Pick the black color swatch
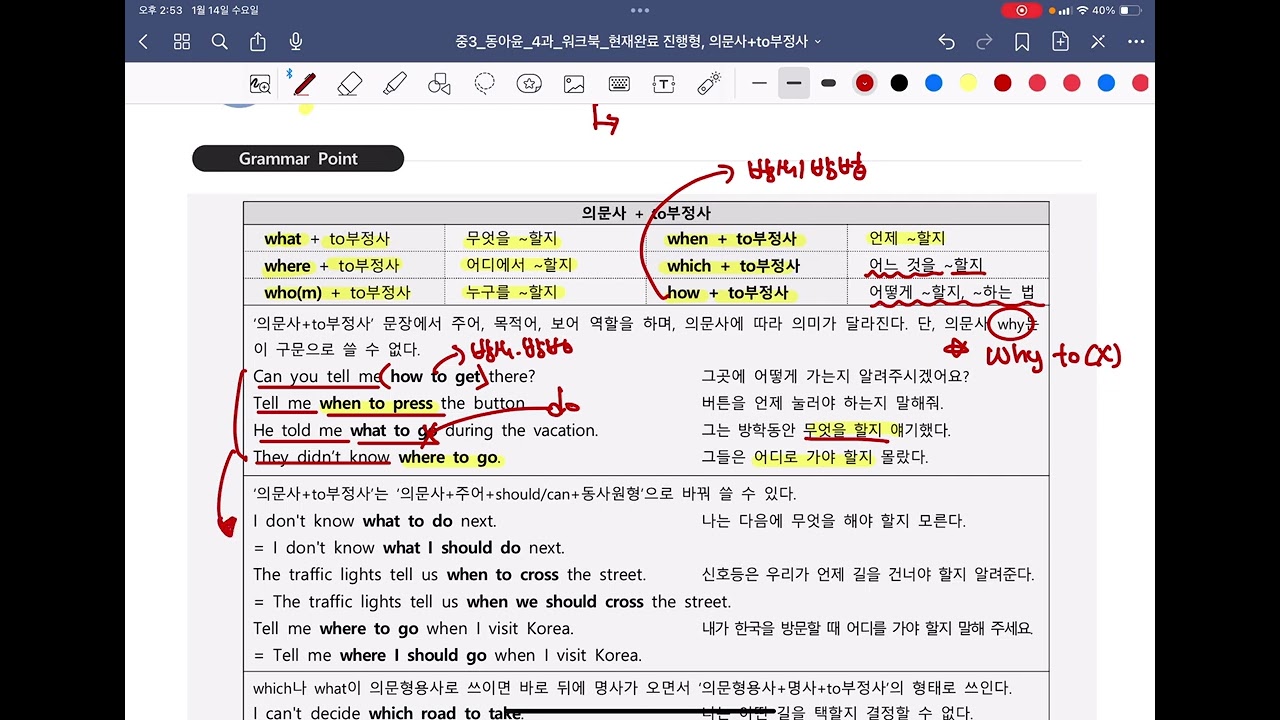The width and height of the screenshot is (1280, 720). [899, 83]
